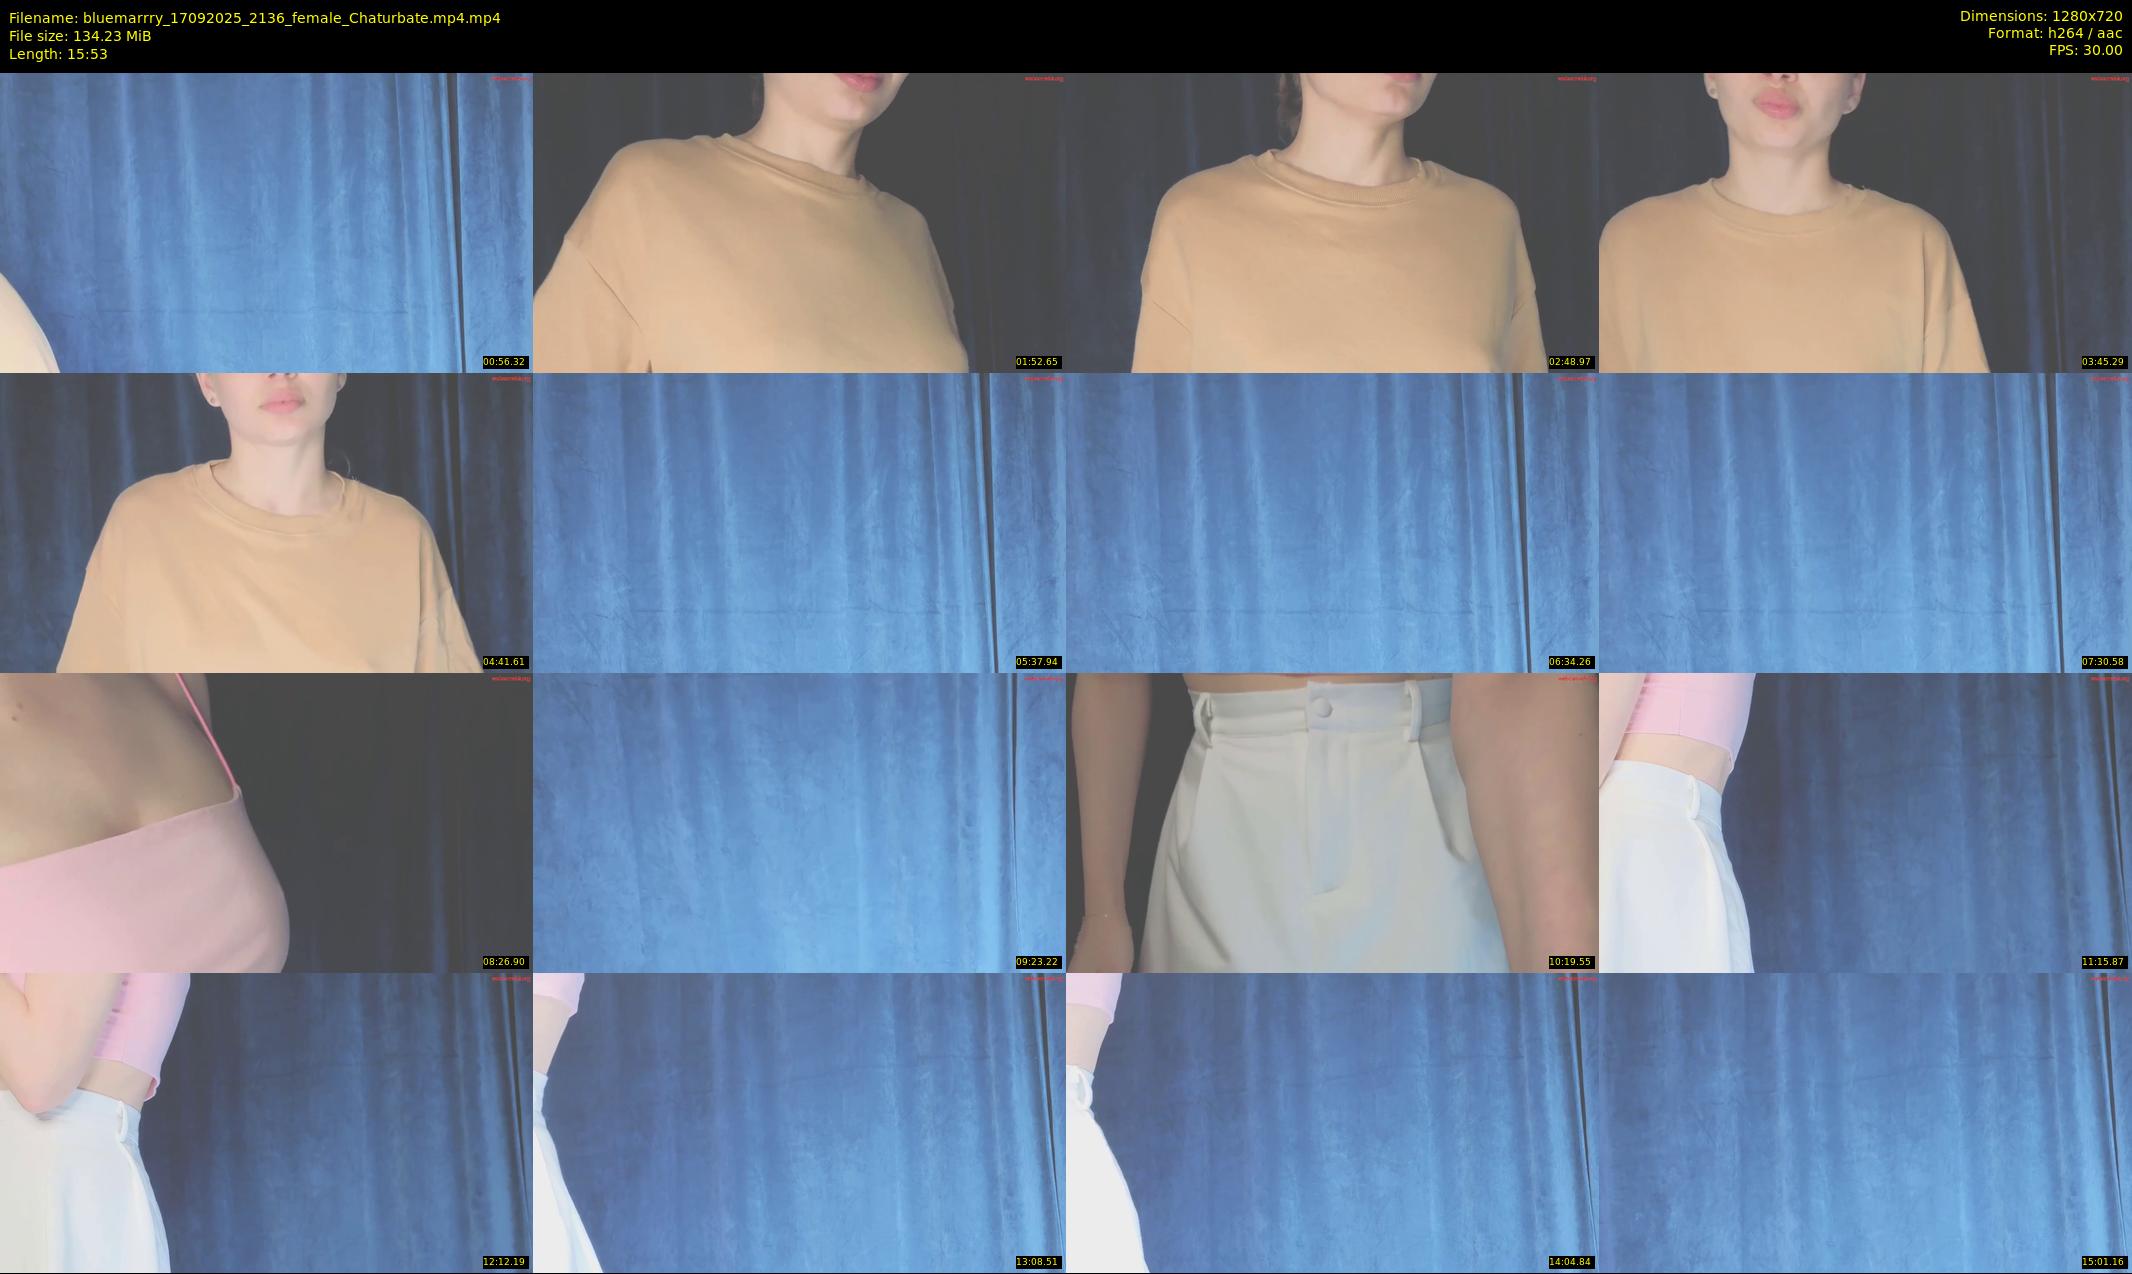The height and width of the screenshot is (1274, 2132).
Task: Click the FPS 30.00 label
Action: tap(2085, 50)
